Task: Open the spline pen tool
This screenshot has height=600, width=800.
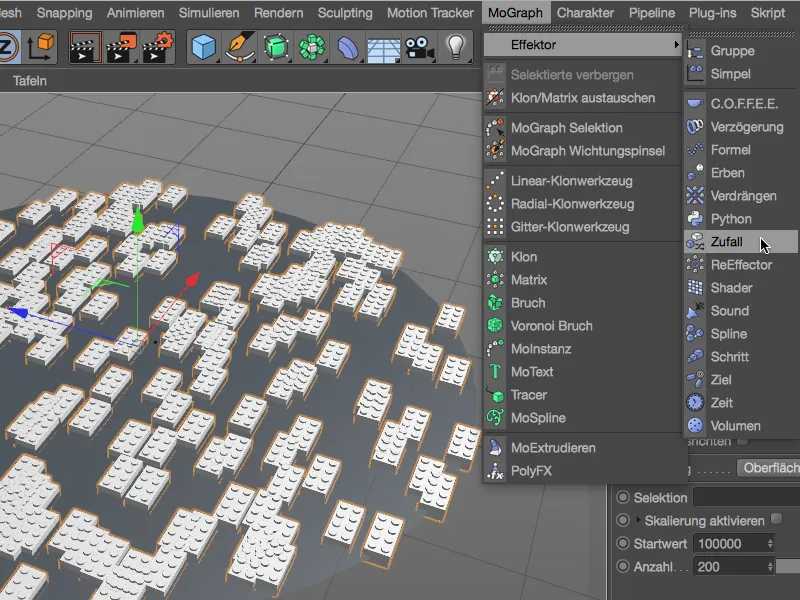Action: [x=240, y=45]
